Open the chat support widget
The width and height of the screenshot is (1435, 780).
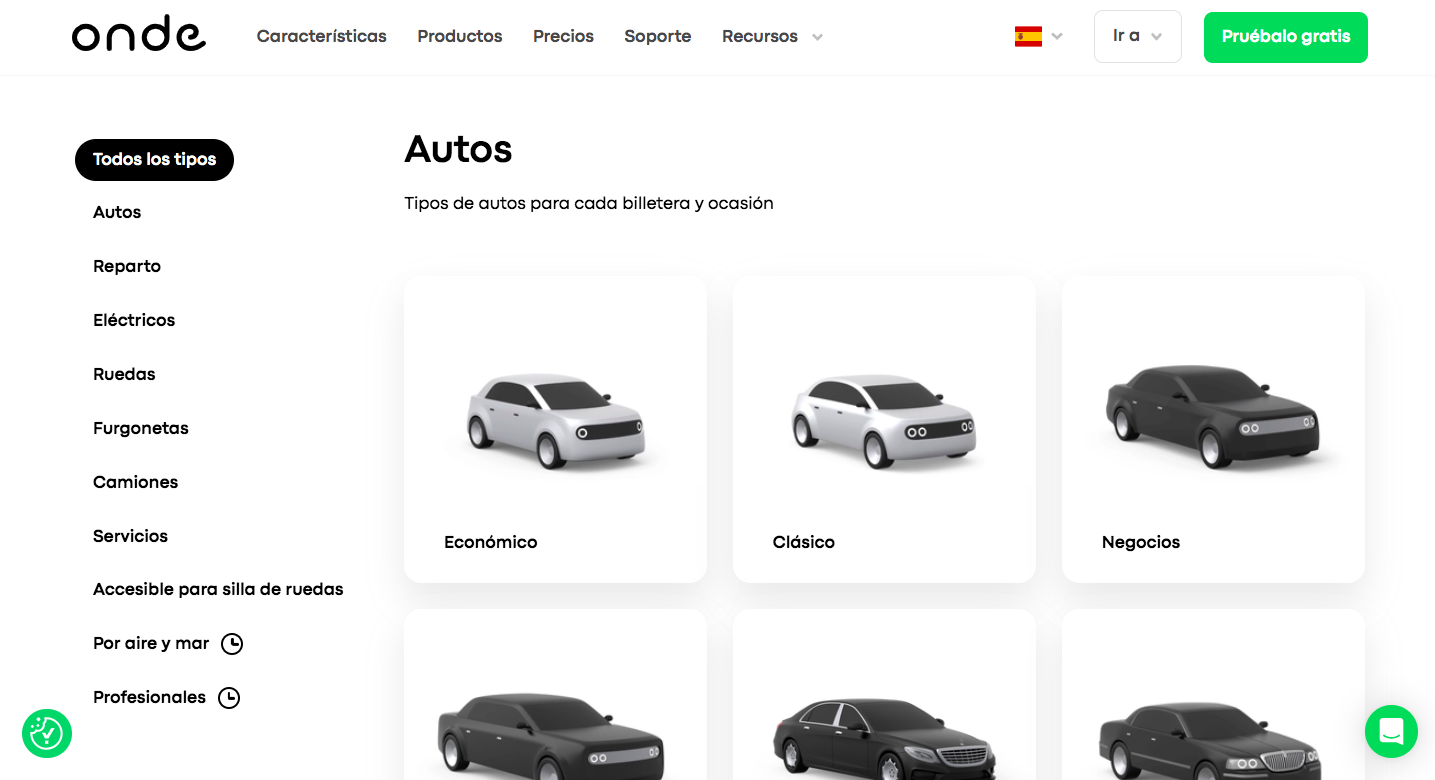1391,731
